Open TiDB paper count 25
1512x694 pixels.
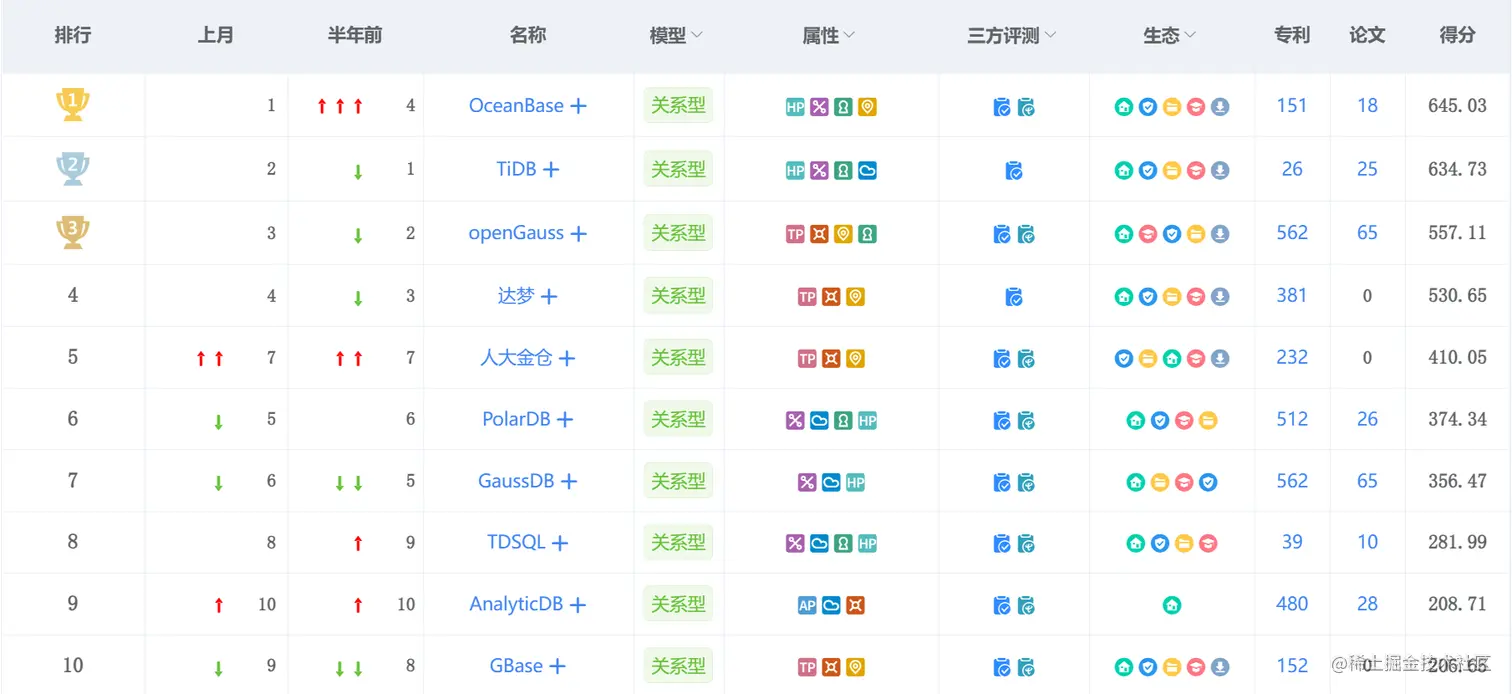tap(1367, 170)
